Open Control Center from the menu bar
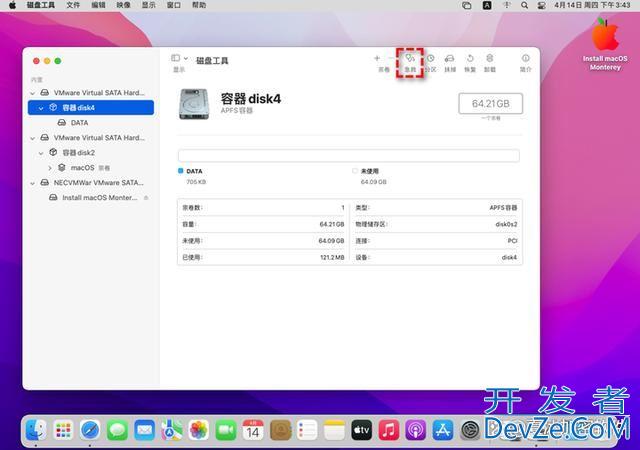The height and width of the screenshot is (450, 640). (x=542, y=5)
